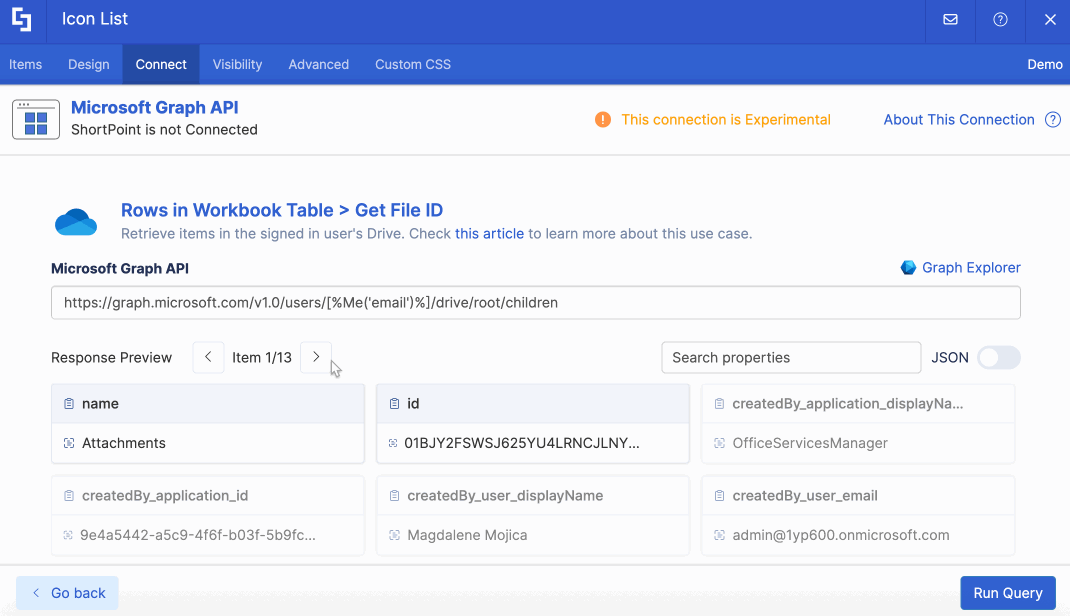The image size is (1070, 616).
Task: Click the Graph Explorer blue gem icon
Action: [908, 267]
